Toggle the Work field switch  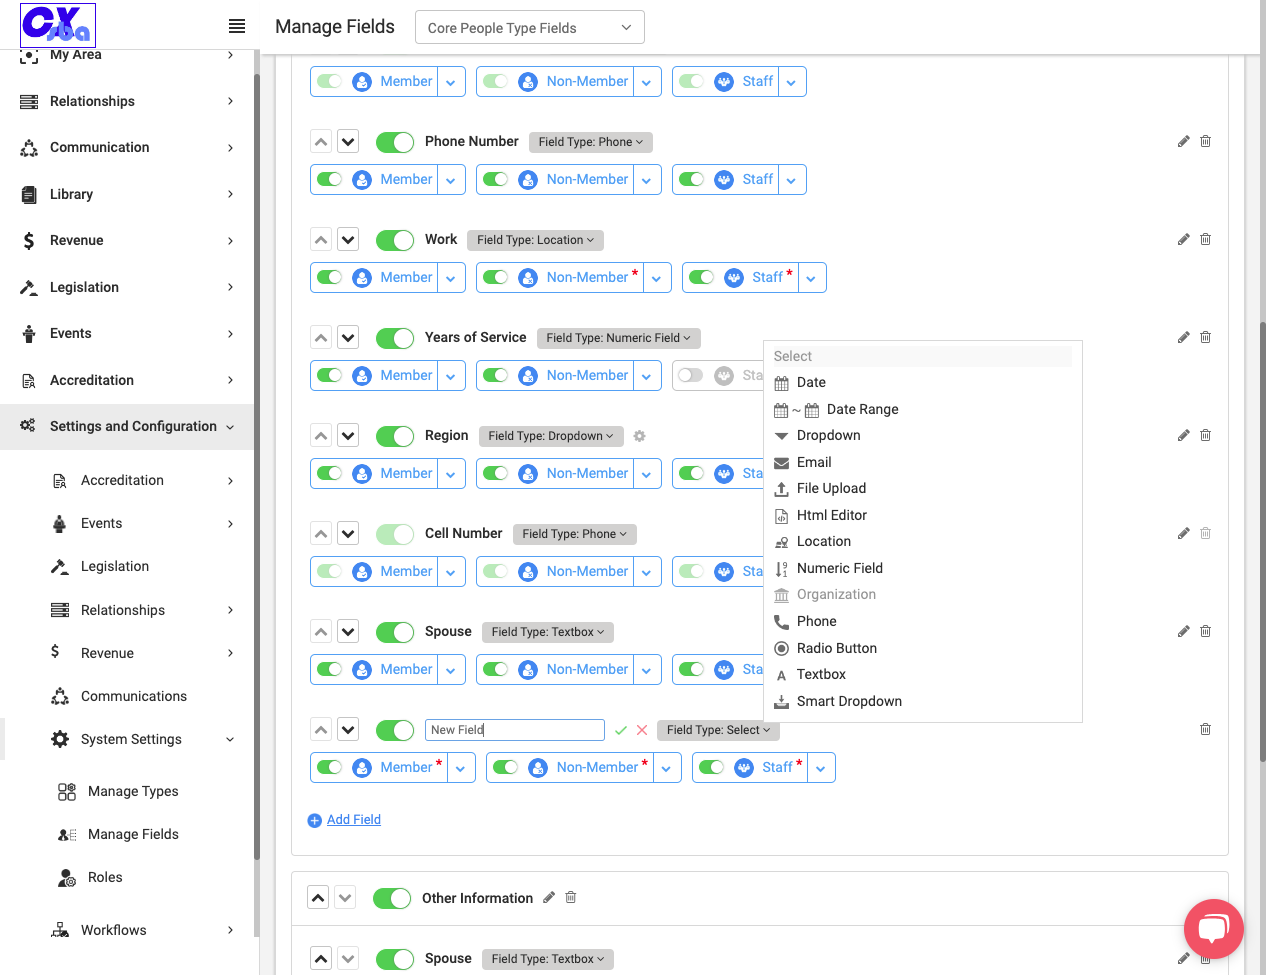point(395,240)
